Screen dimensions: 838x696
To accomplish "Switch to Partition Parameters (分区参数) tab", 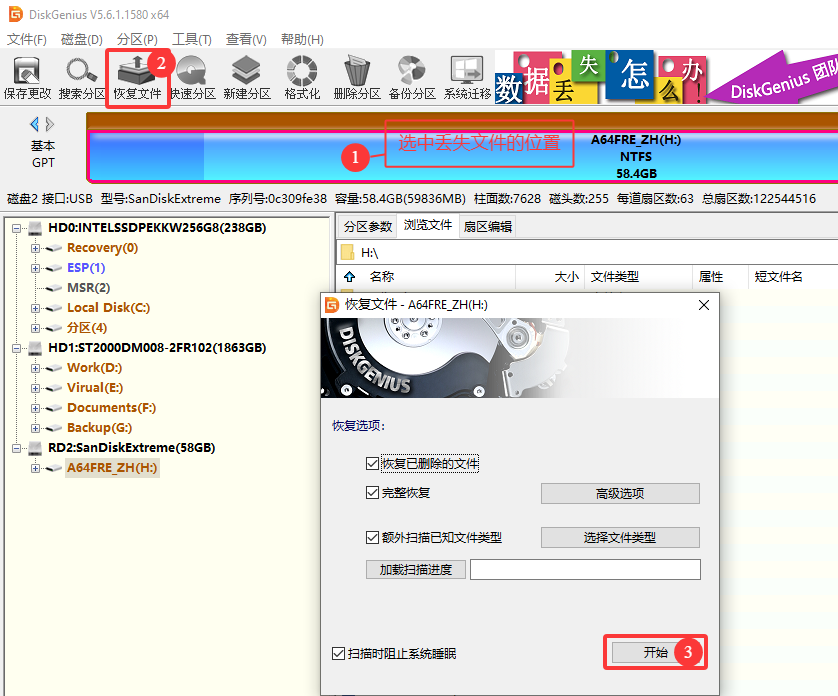I will tap(368, 227).
